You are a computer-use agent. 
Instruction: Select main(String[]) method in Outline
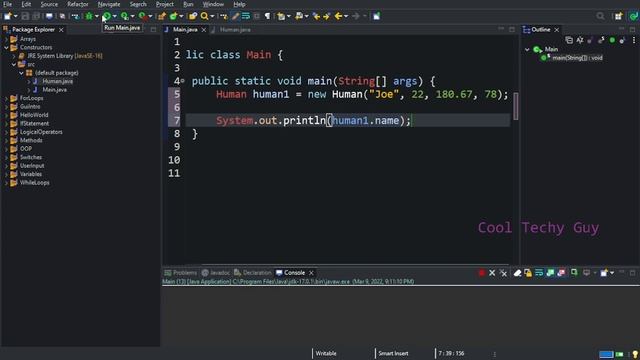click(x=577, y=58)
